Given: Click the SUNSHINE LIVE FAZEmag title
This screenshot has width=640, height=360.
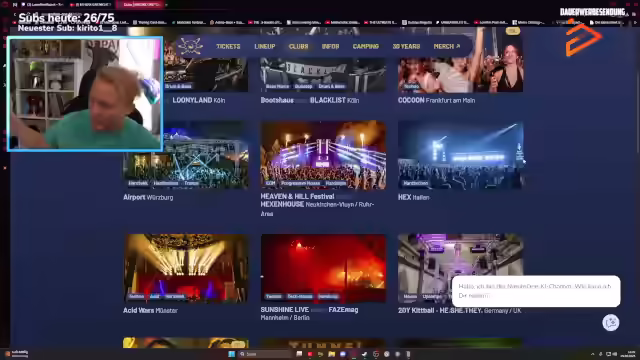Looking at the screenshot, I should pos(309,310).
